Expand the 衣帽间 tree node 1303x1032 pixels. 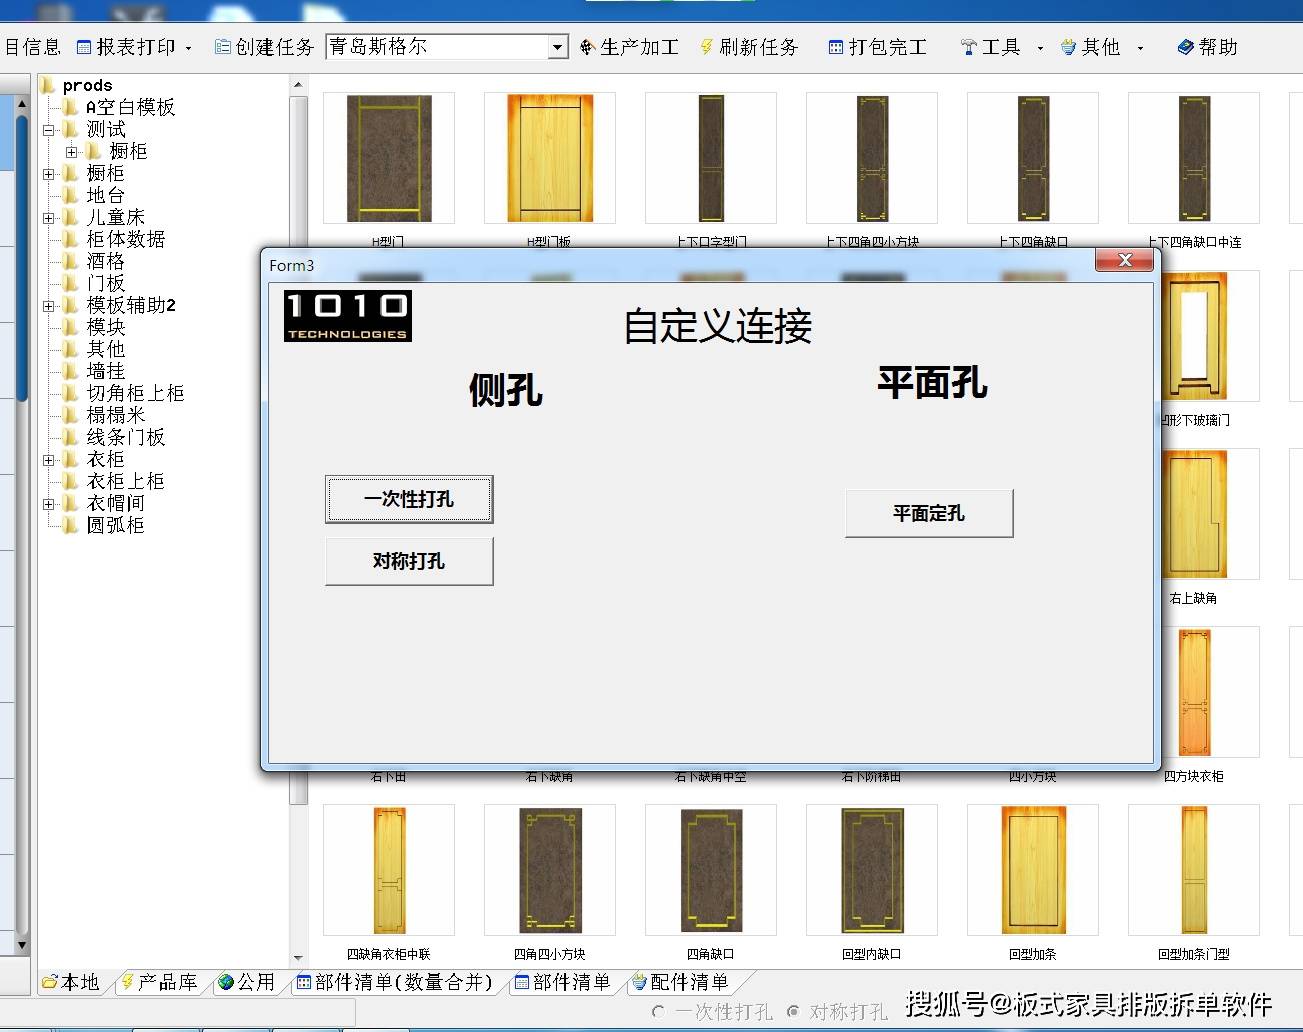pos(49,504)
